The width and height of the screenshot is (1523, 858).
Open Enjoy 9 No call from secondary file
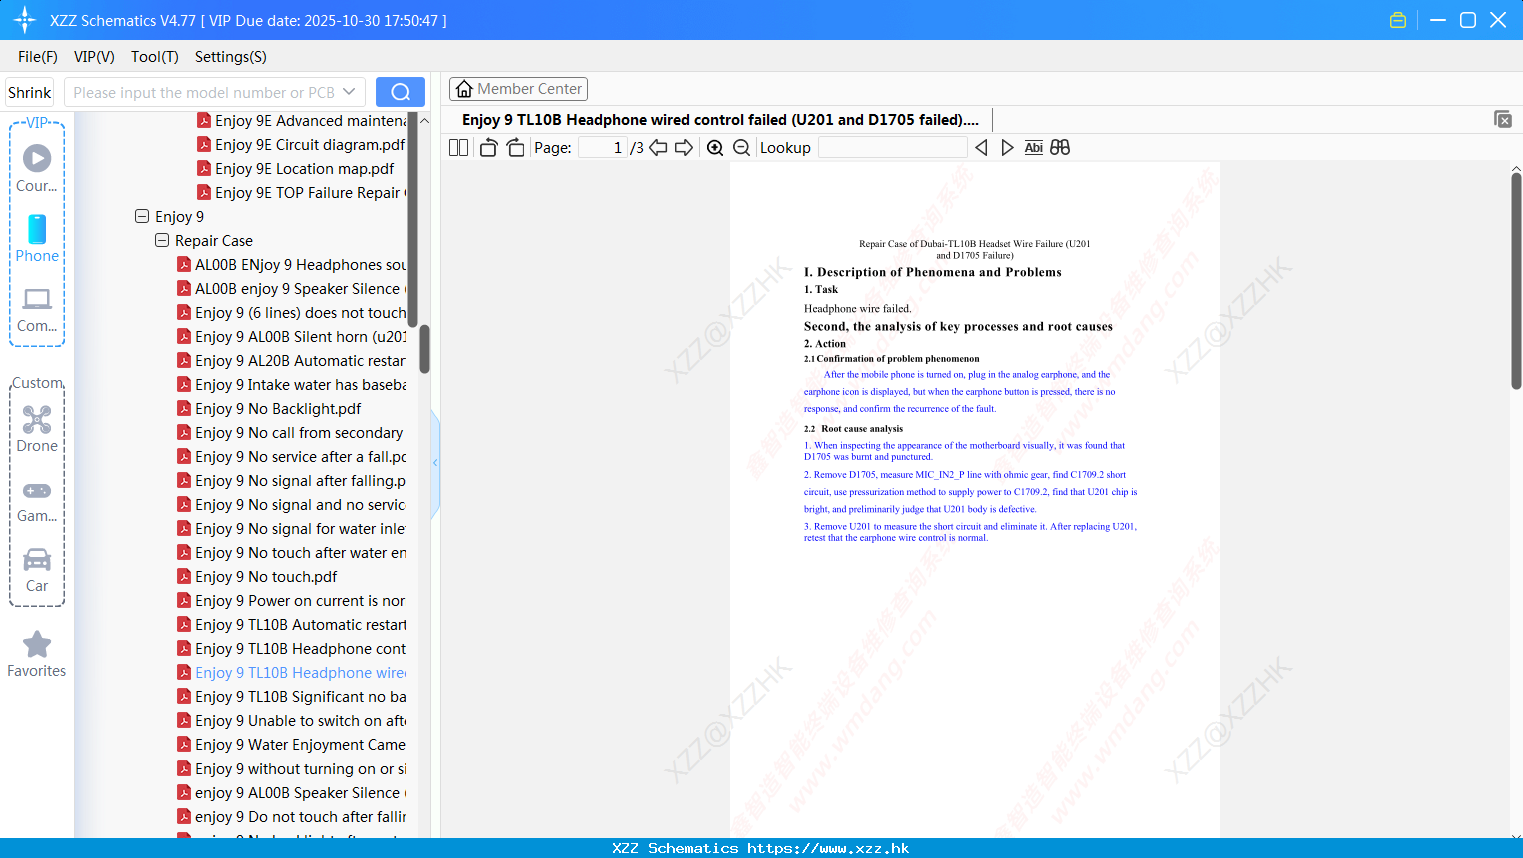click(x=290, y=432)
